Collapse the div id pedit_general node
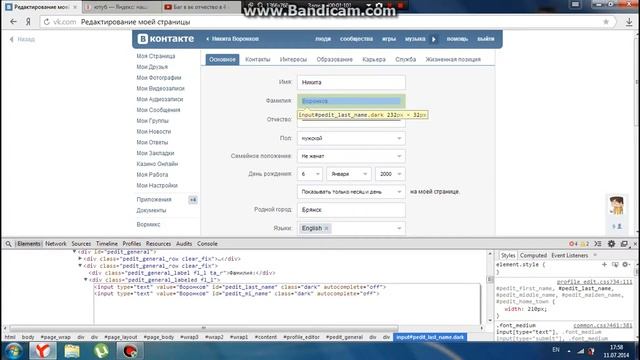This screenshot has width=640, height=360. coord(74,251)
